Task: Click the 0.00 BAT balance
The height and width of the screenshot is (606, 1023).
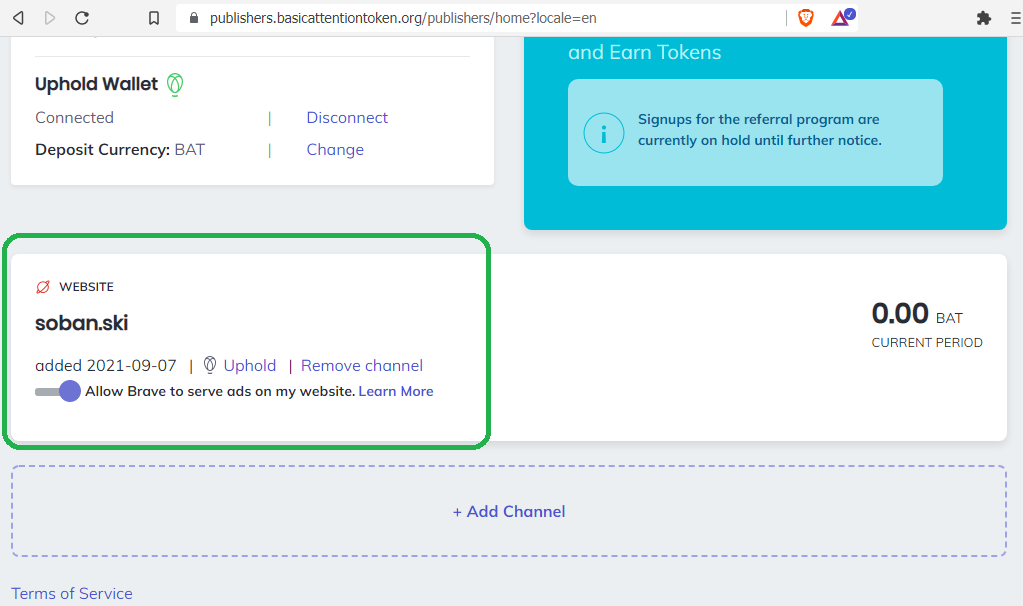Action: coord(917,314)
